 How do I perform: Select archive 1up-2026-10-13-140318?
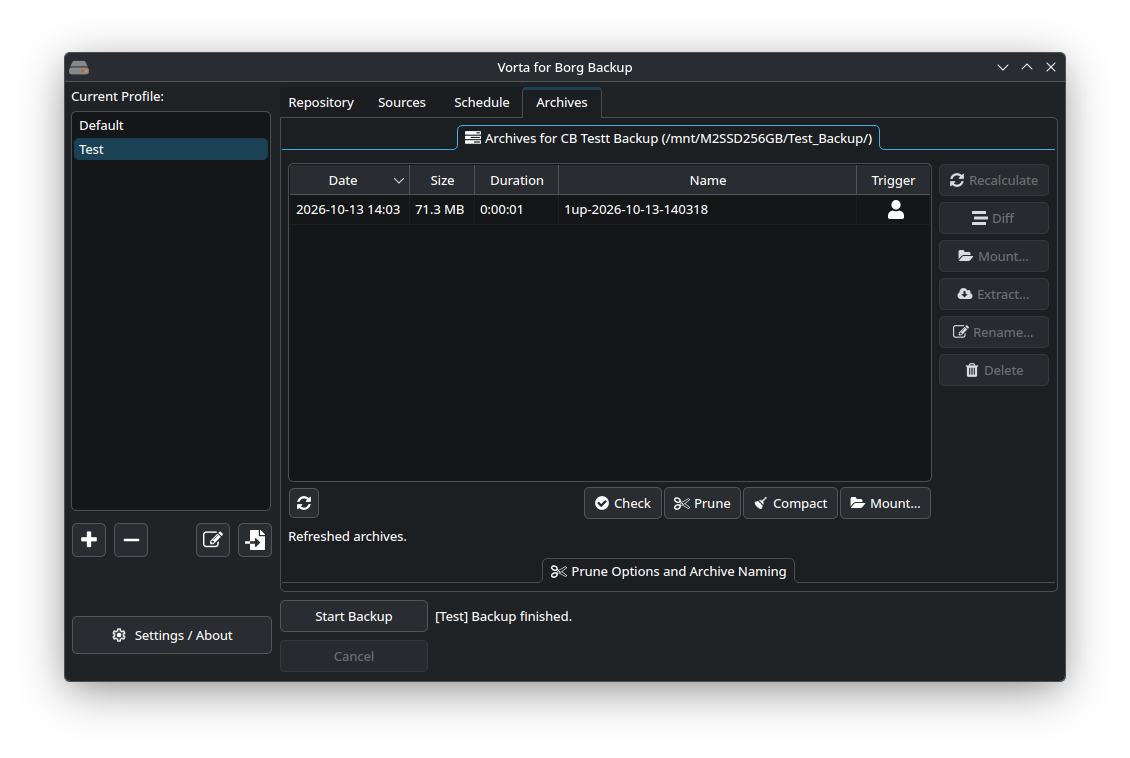point(636,210)
